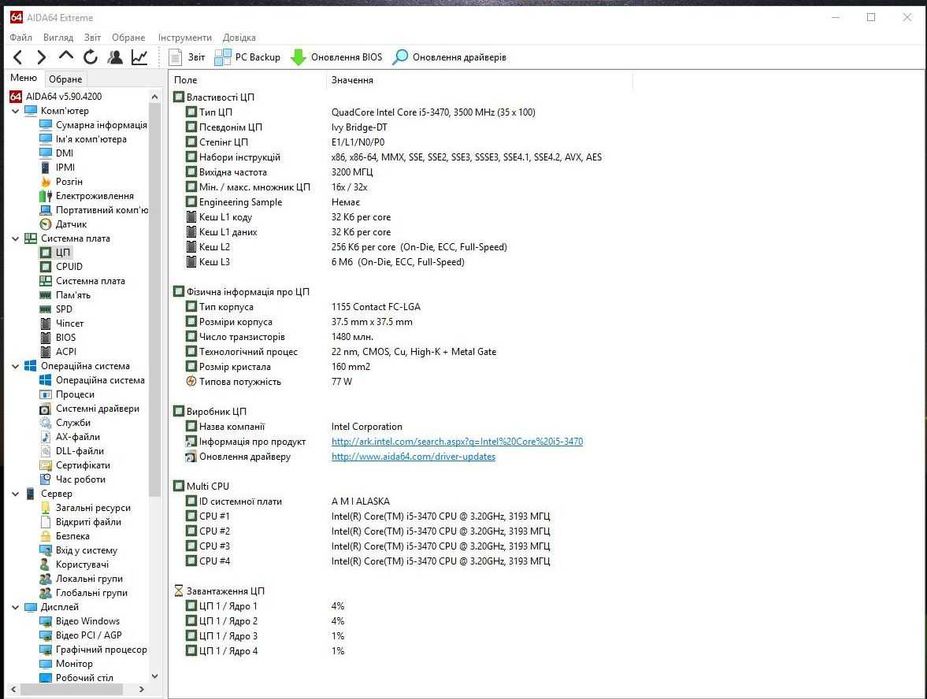This screenshot has height=699, width=927.
Task: Refresh the page with the circular arrow icon
Action: (x=90, y=57)
